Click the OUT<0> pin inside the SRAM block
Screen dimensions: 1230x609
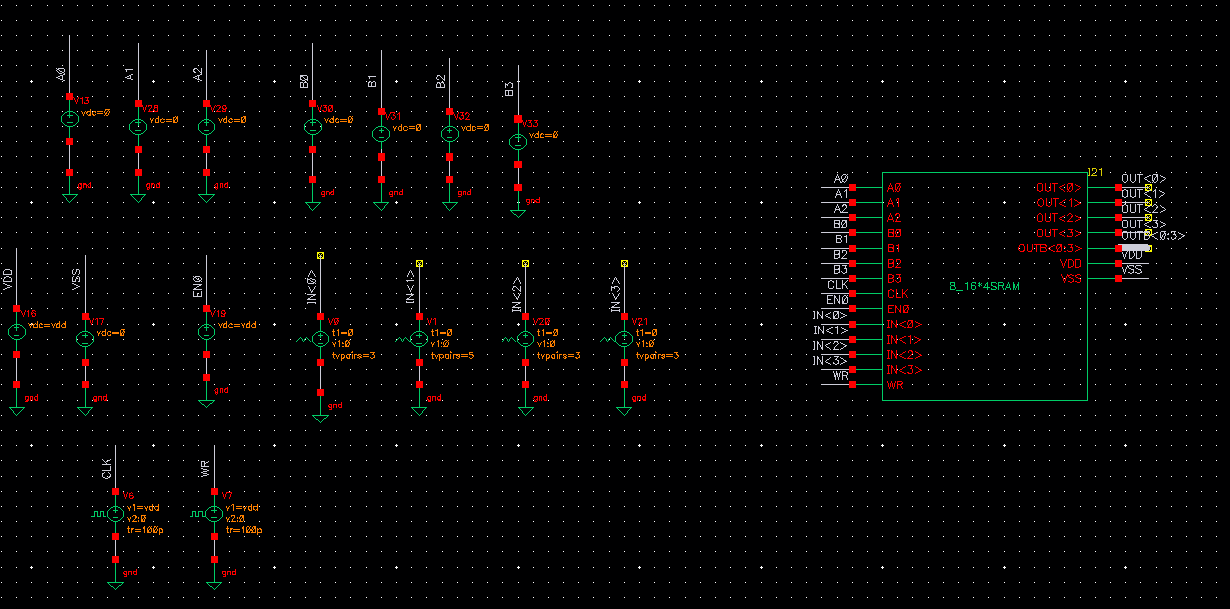(x=1058, y=187)
